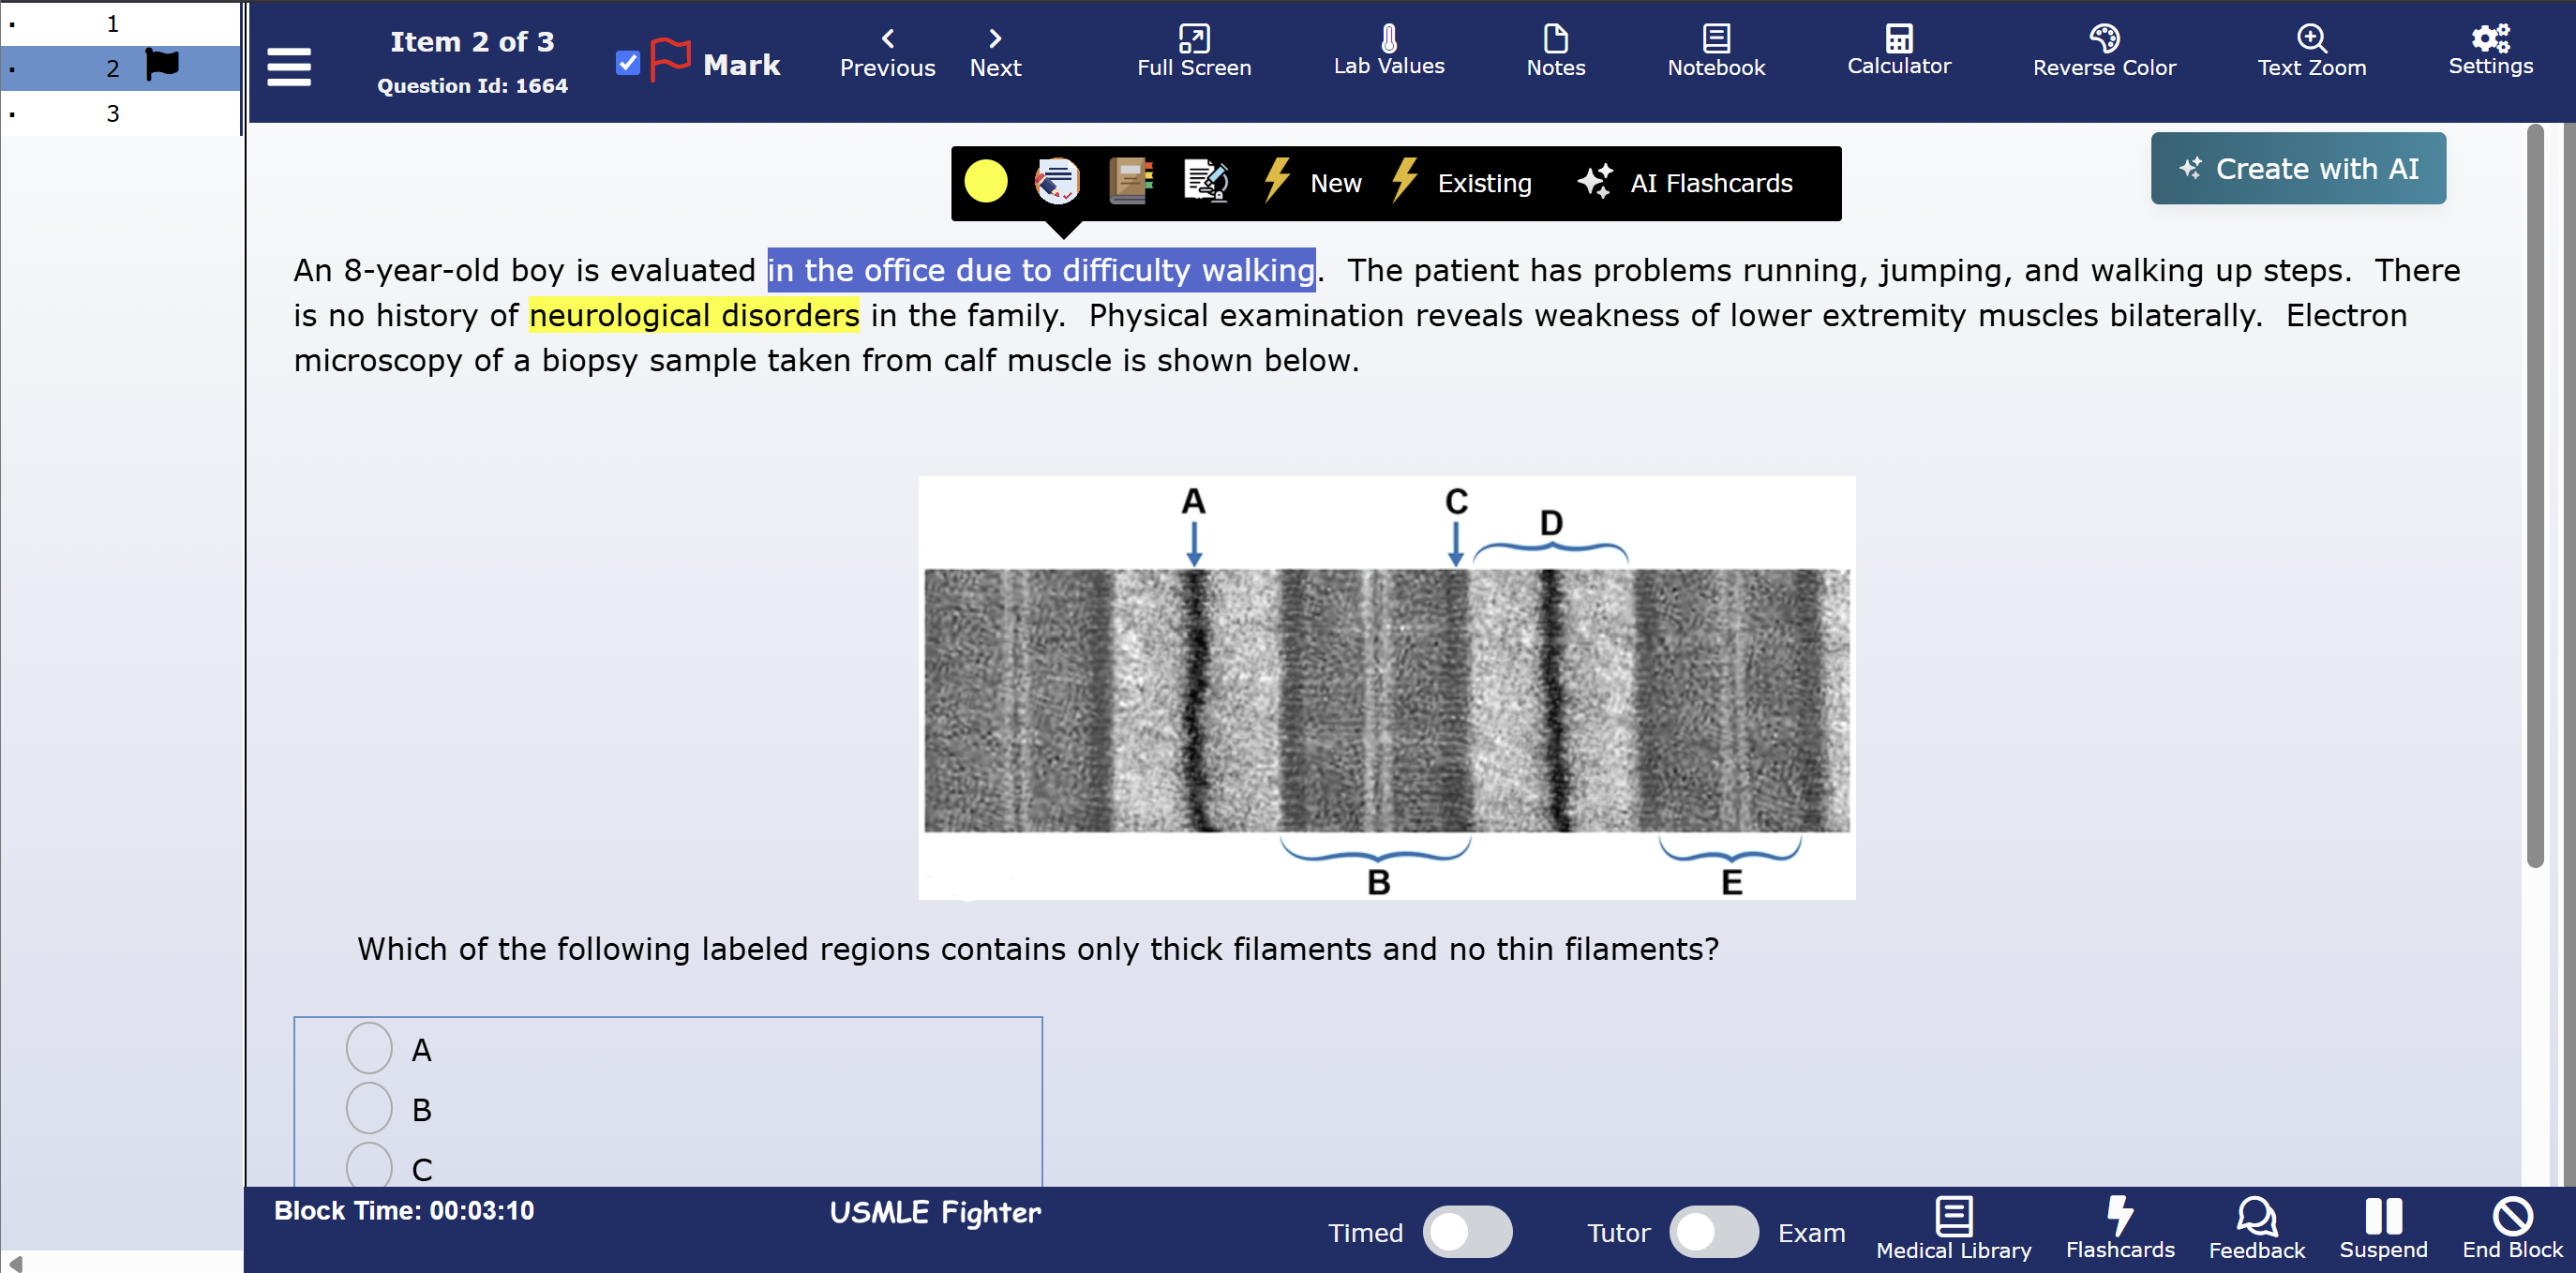2576x1273 pixels.
Task: Toggle Reverse Color mode
Action: tap(2103, 50)
